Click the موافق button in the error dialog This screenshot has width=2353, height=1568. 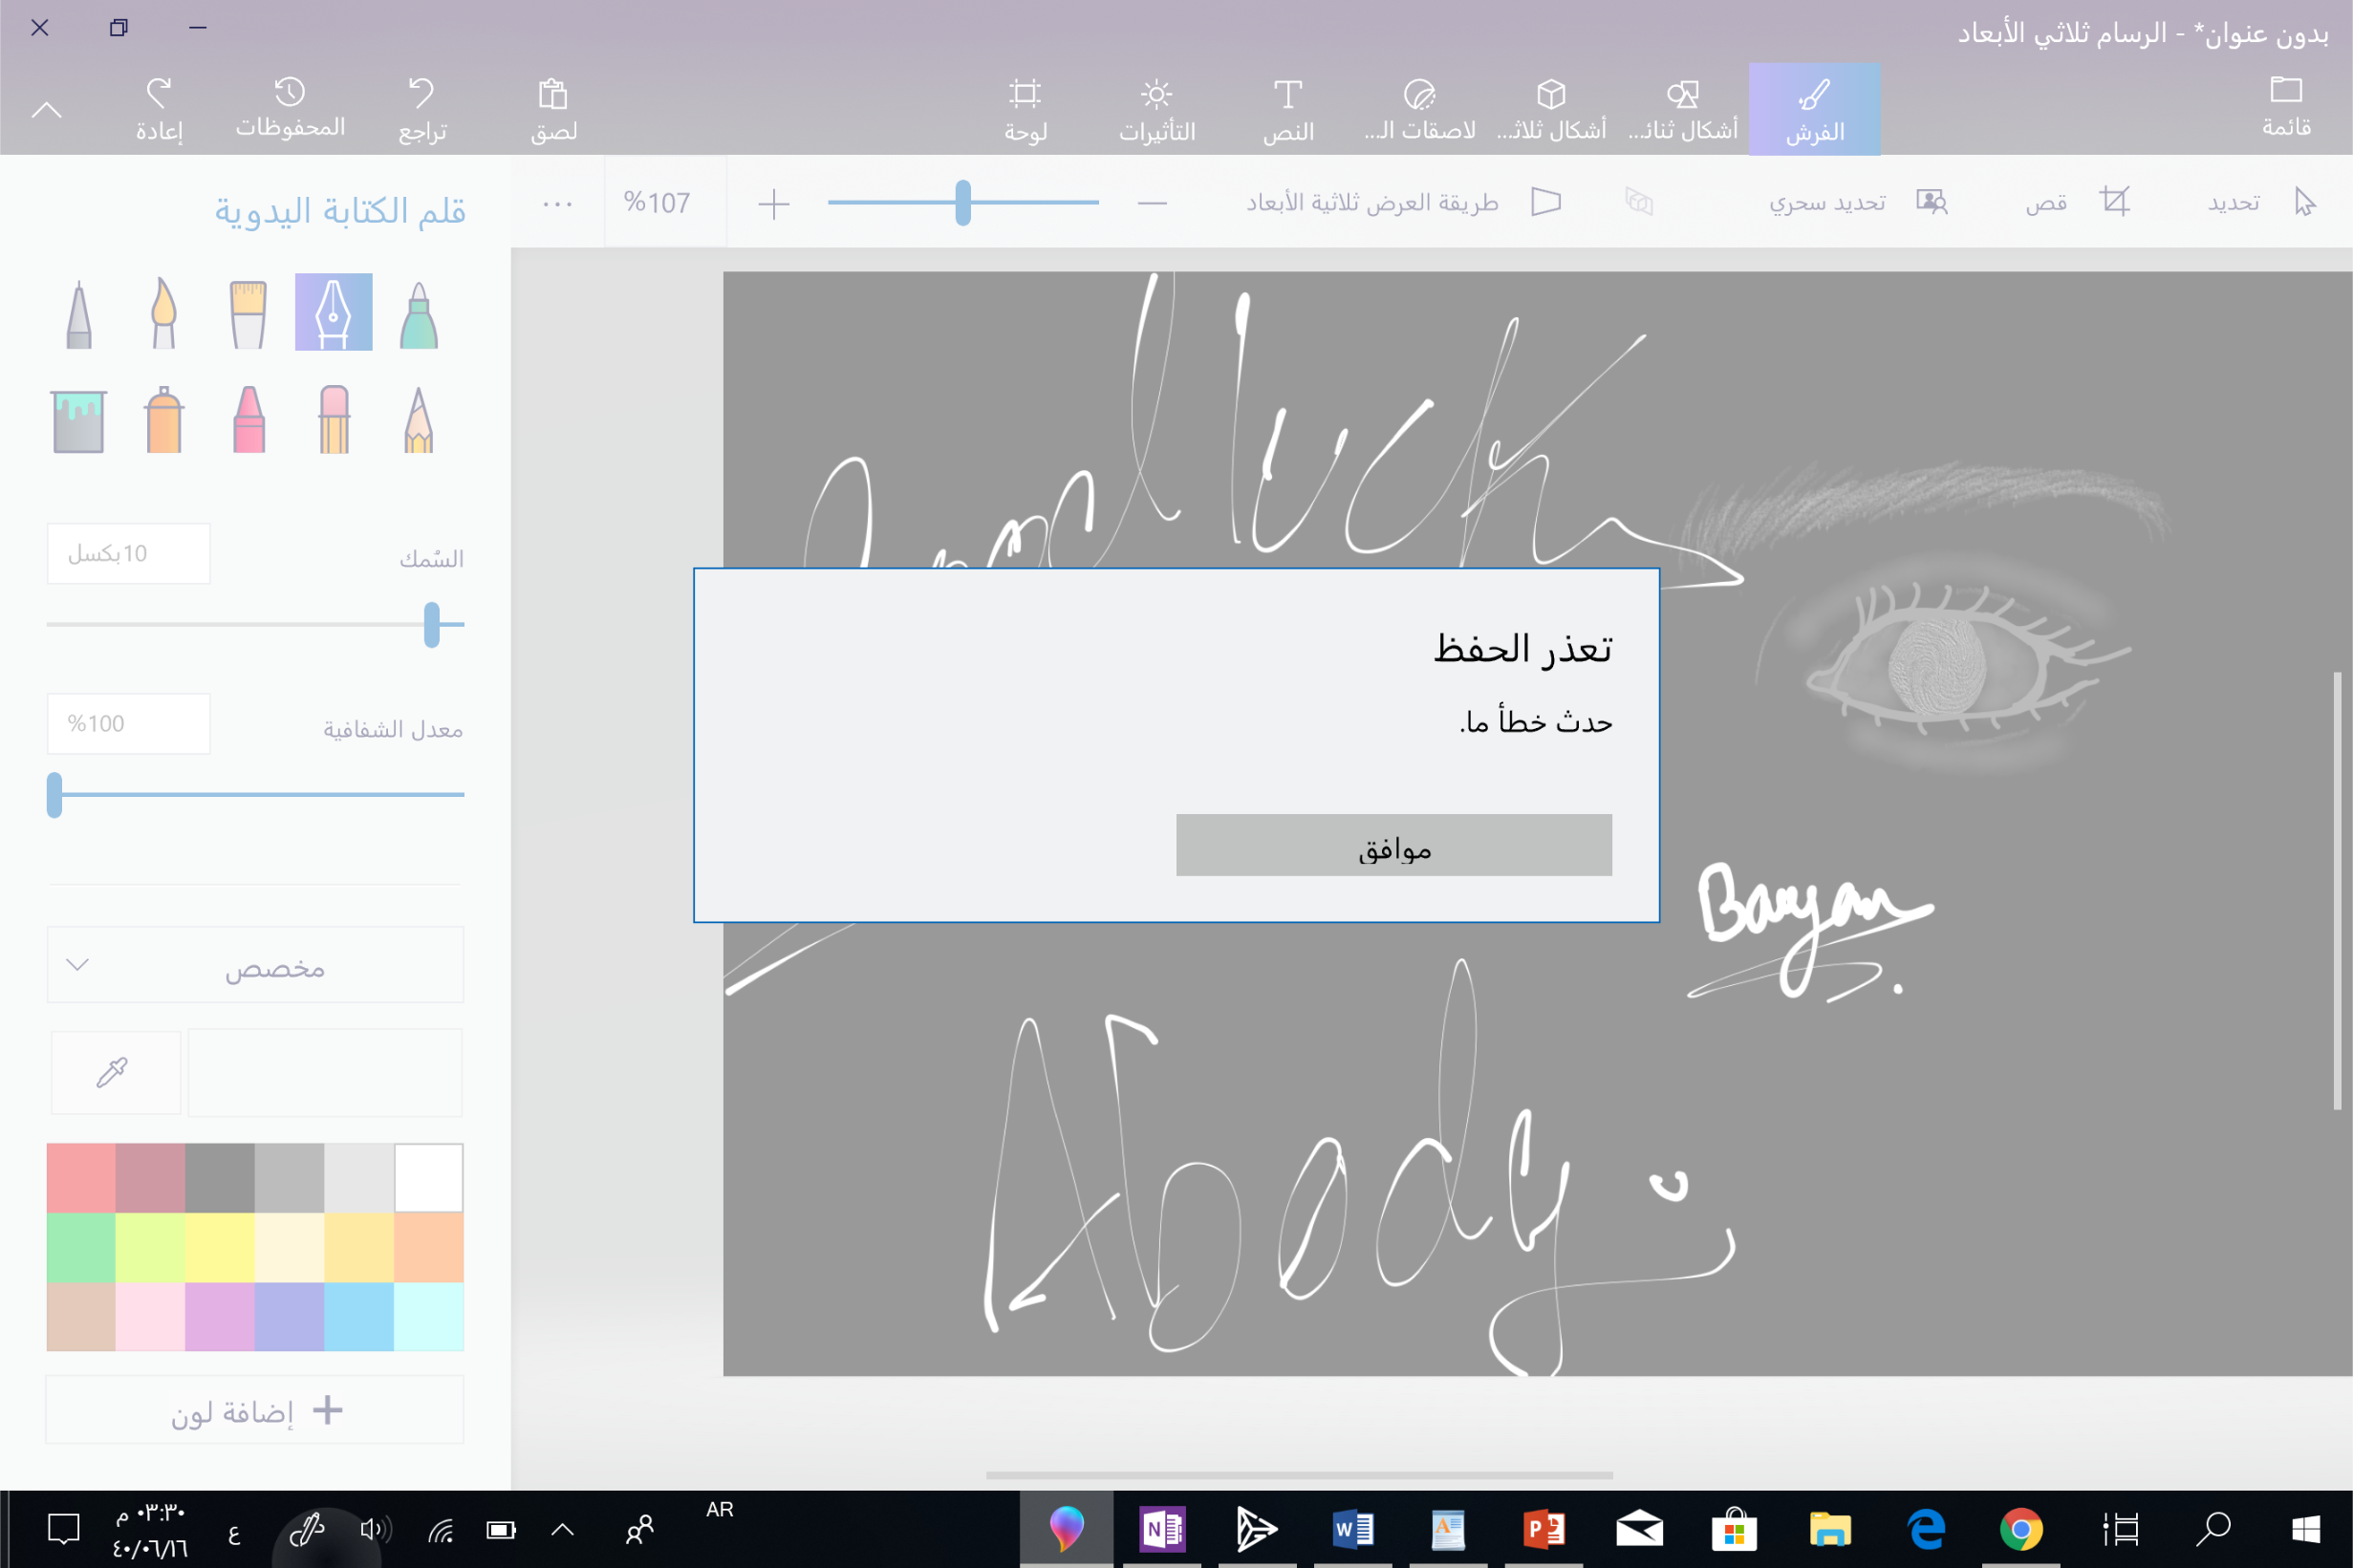pos(1393,845)
